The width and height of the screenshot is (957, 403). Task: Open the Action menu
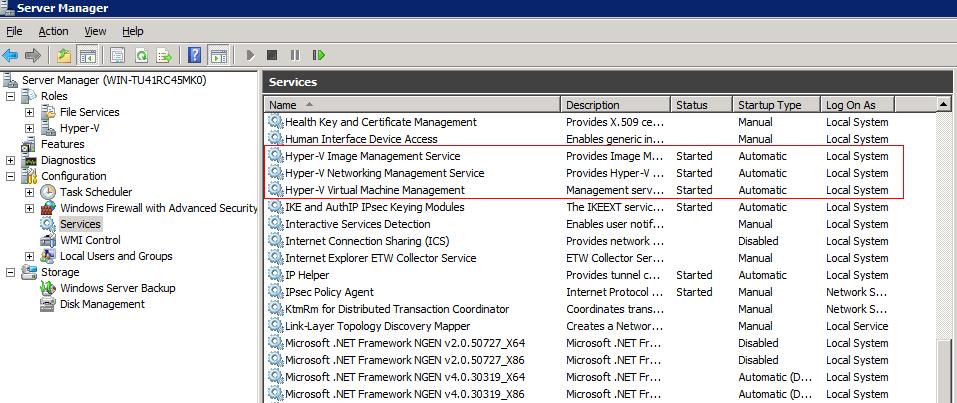[53, 32]
